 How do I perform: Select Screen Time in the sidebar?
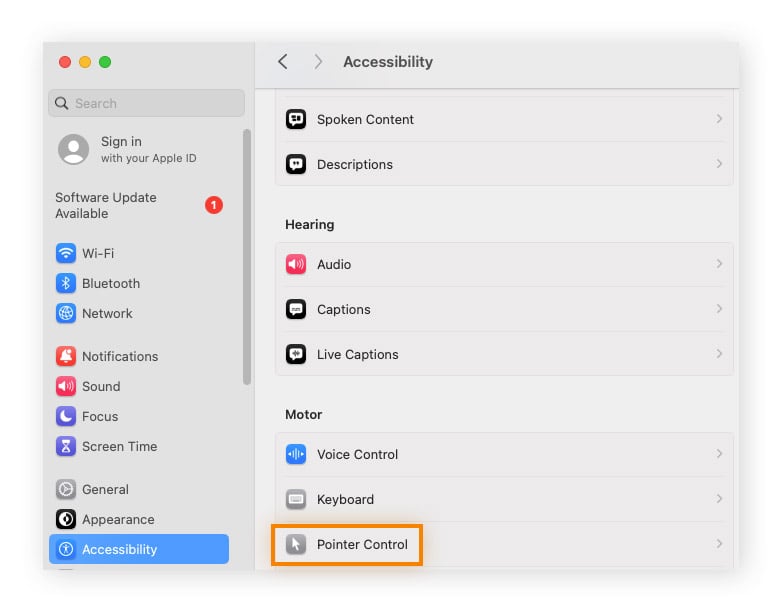pyautogui.click(x=139, y=446)
